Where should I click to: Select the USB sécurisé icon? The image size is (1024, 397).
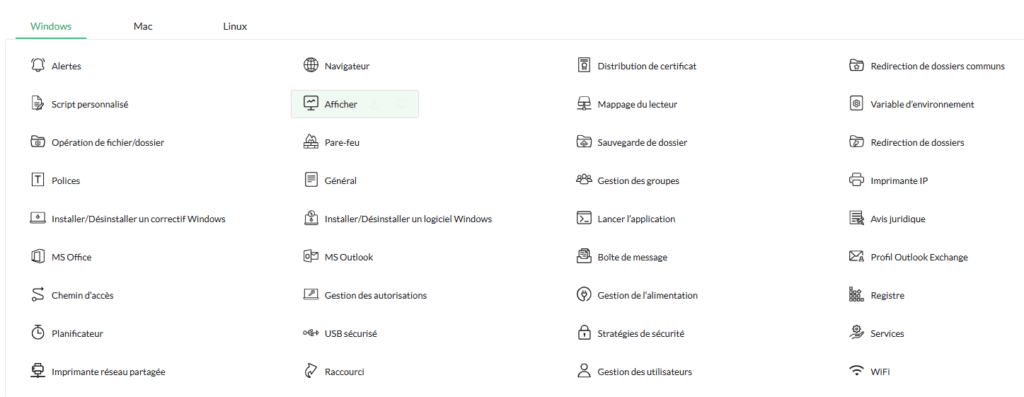(311, 333)
